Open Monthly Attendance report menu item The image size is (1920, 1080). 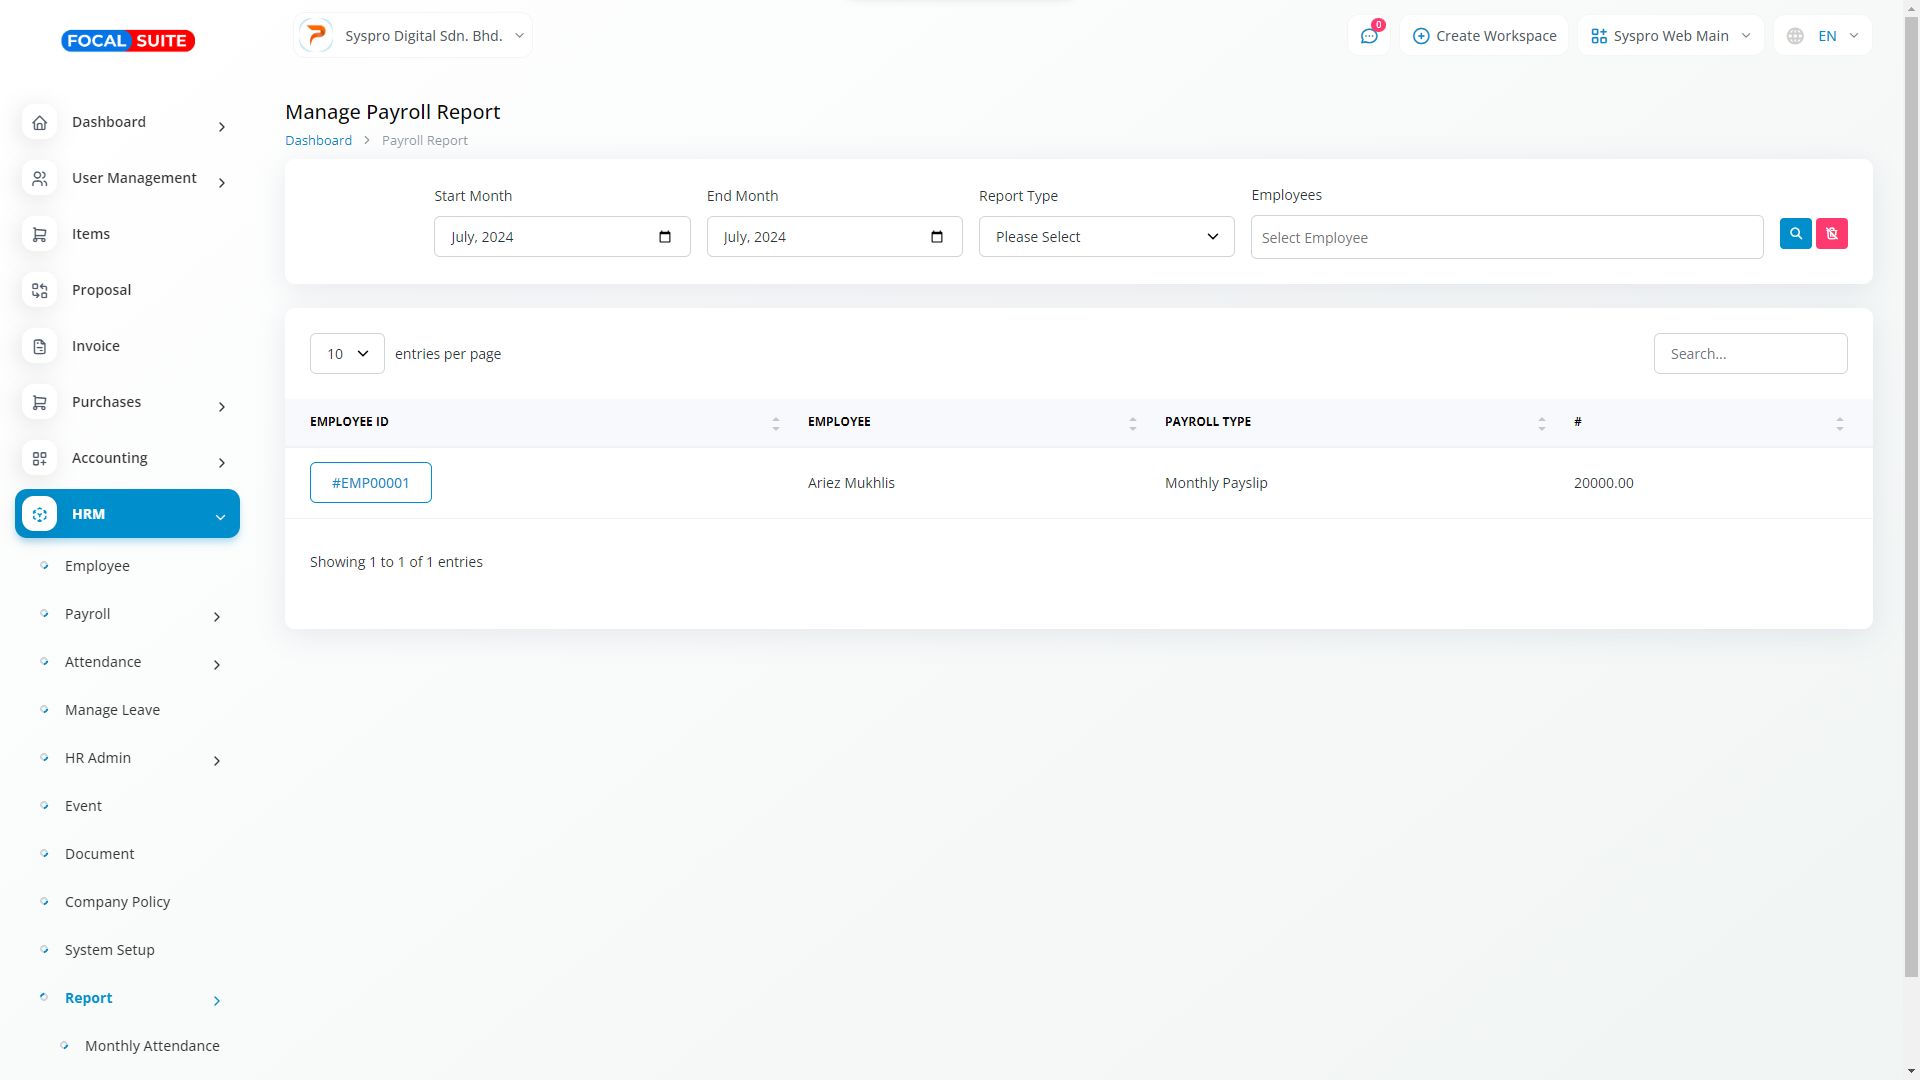click(x=152, y=1046)
